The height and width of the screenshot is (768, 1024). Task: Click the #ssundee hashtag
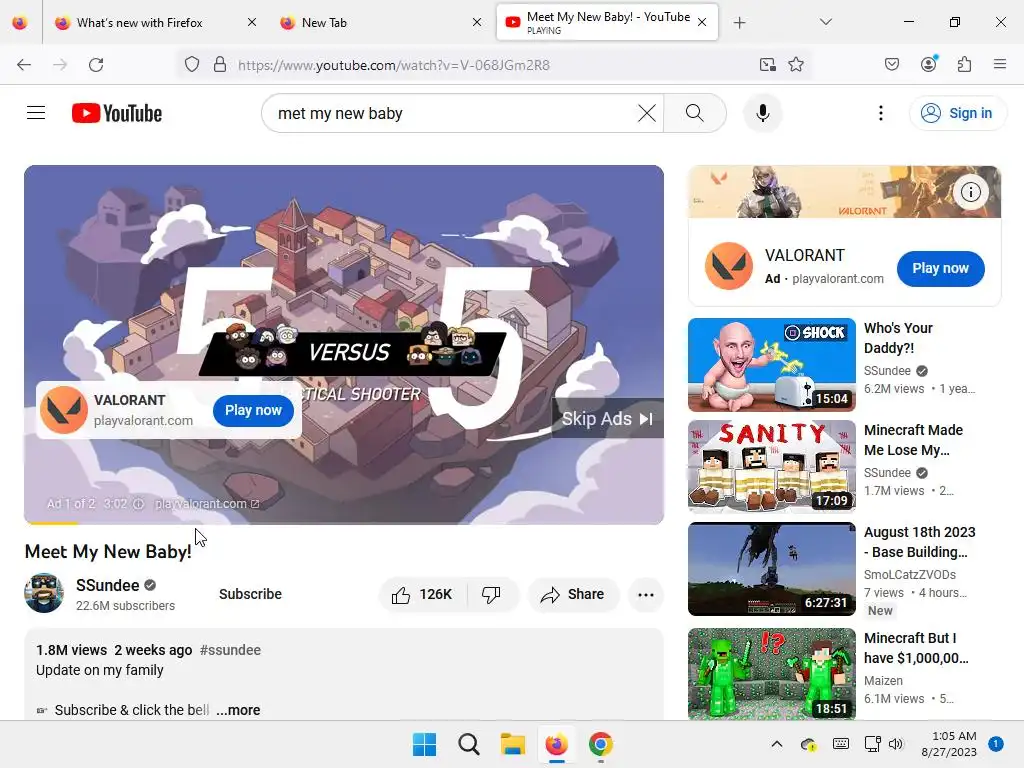pyautogui.click(x=230, y=650)
